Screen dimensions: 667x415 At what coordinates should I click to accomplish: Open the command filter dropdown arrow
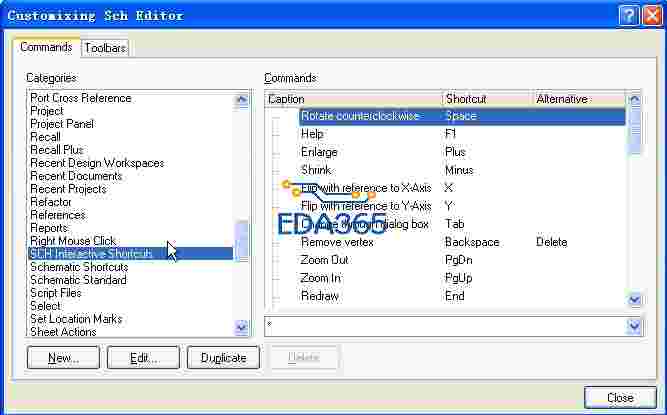tap(634, 327)
